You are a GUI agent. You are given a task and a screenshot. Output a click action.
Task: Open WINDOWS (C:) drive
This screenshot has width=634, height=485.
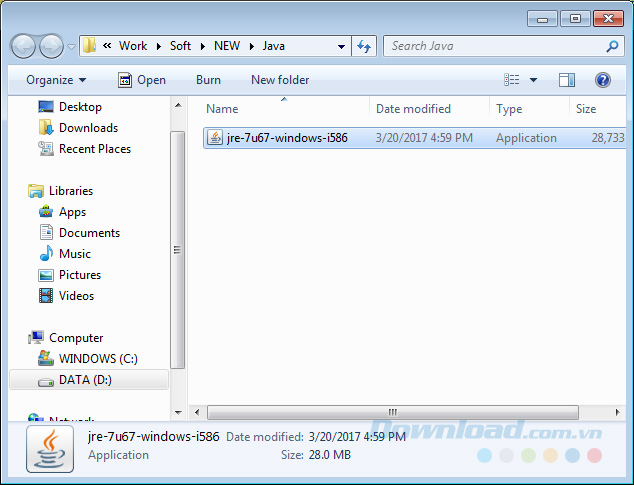pos(98,359)
